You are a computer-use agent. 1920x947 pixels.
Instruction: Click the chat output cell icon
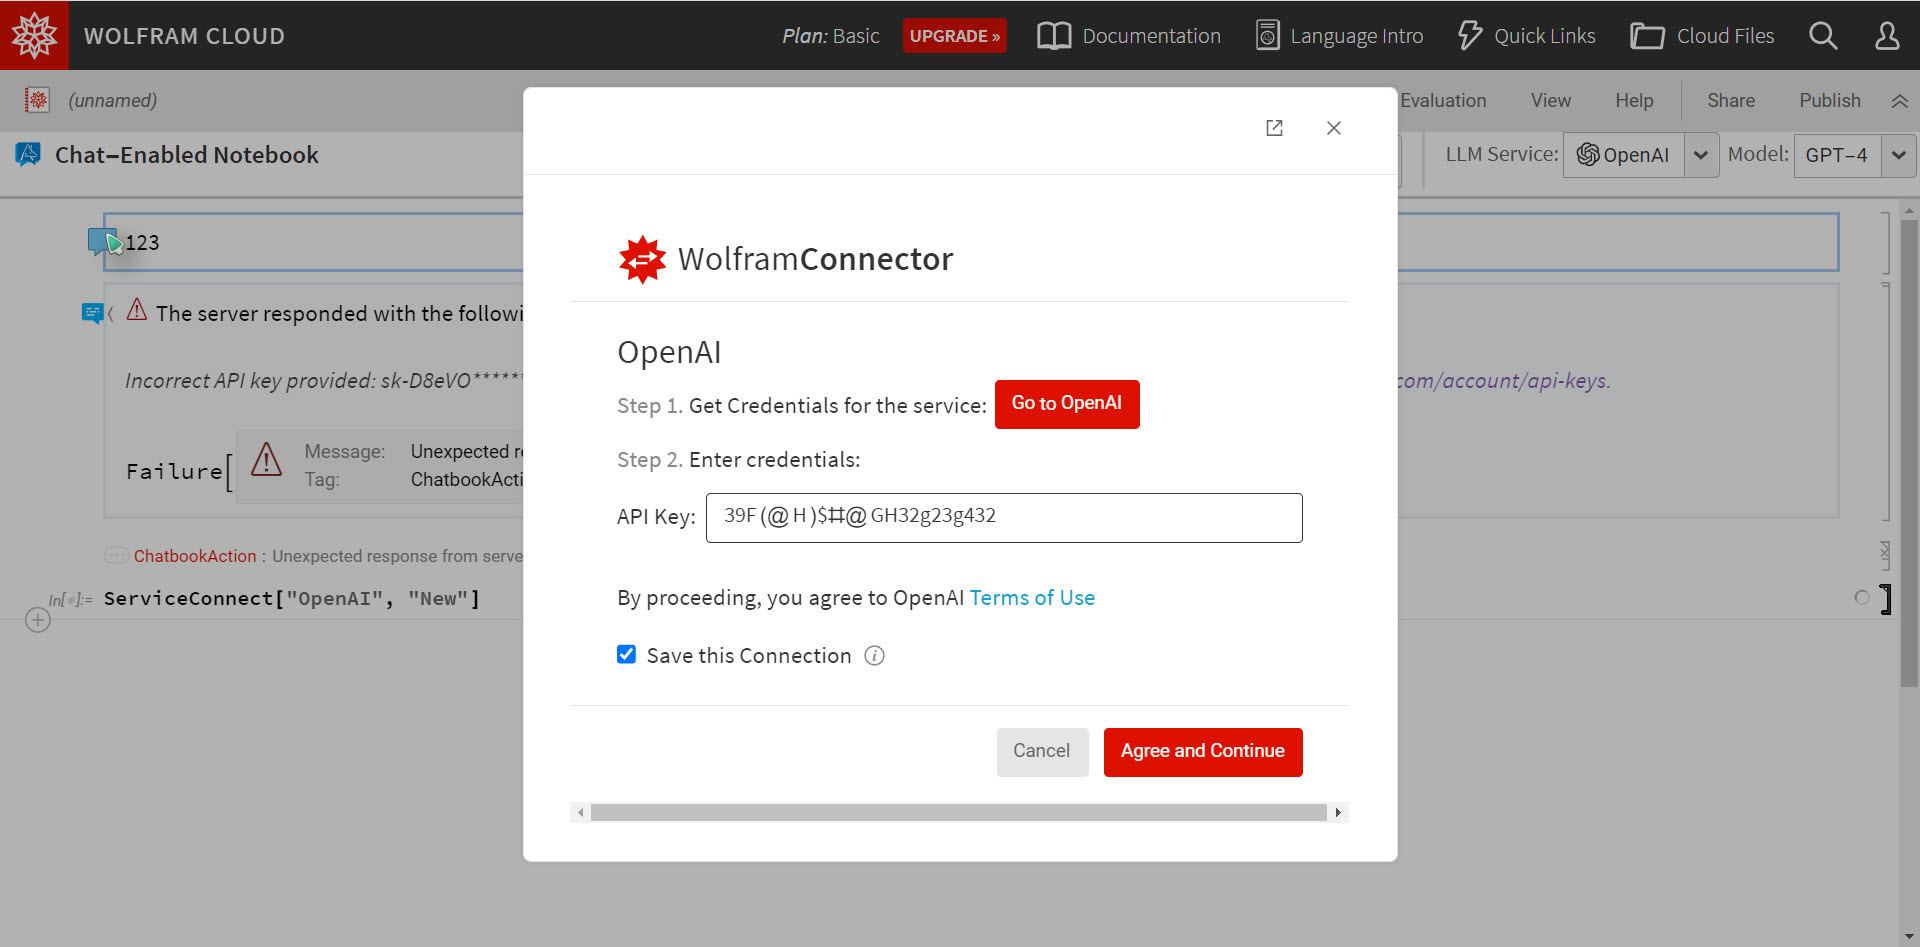pyautogui.click(x=92, y=313)
